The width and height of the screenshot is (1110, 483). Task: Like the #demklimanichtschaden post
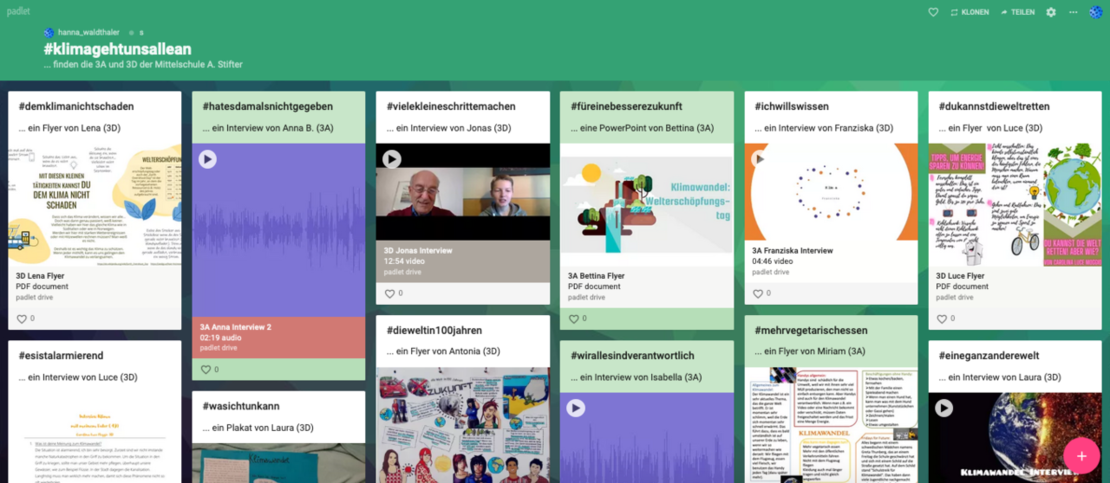pyautogui.click(x=21, y=319)
